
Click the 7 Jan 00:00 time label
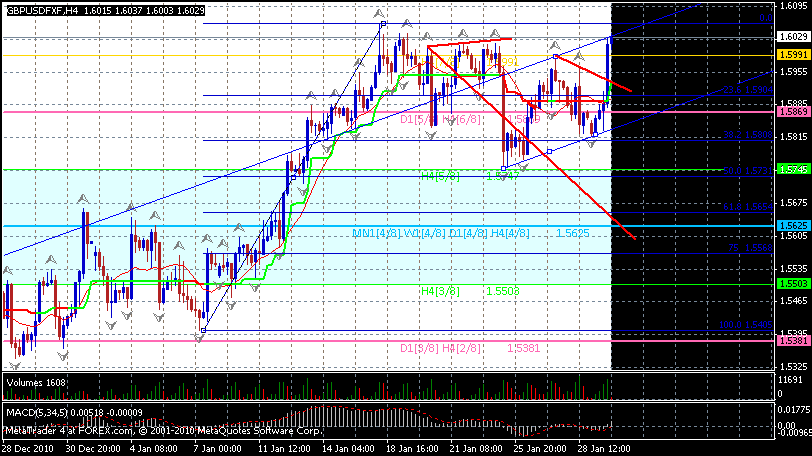(217, 448)
